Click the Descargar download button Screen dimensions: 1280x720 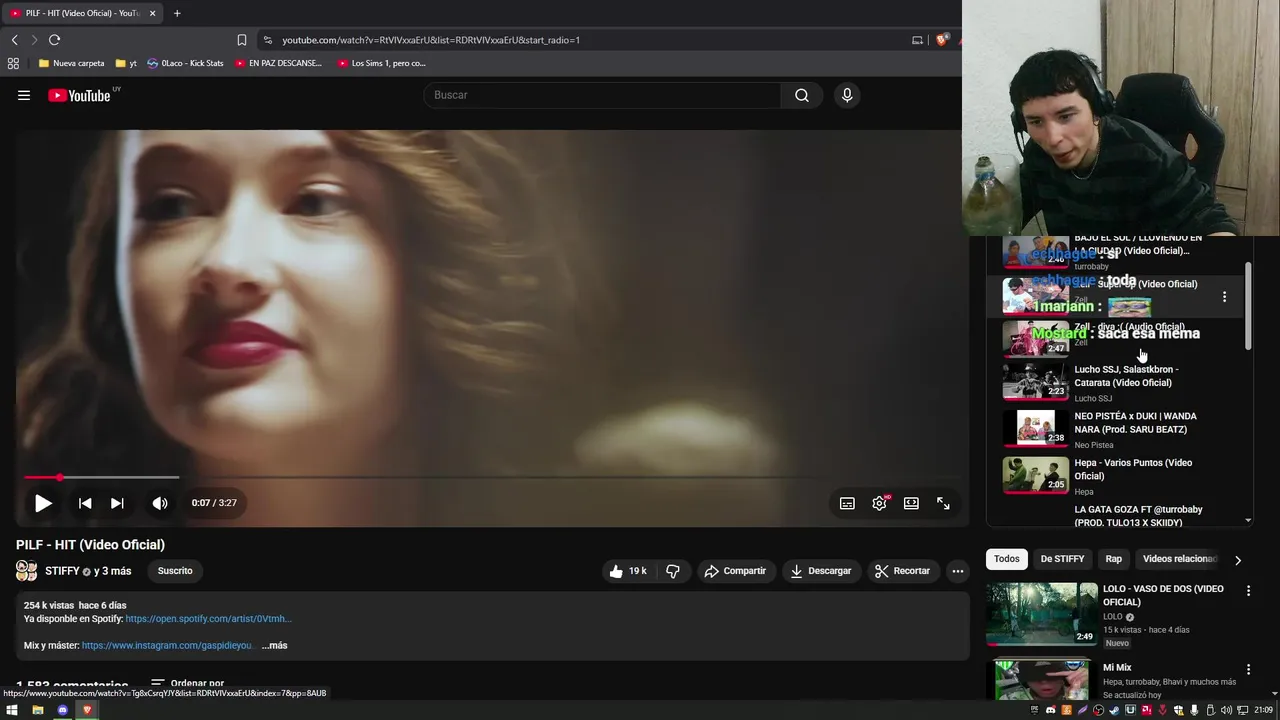[820, 571]
